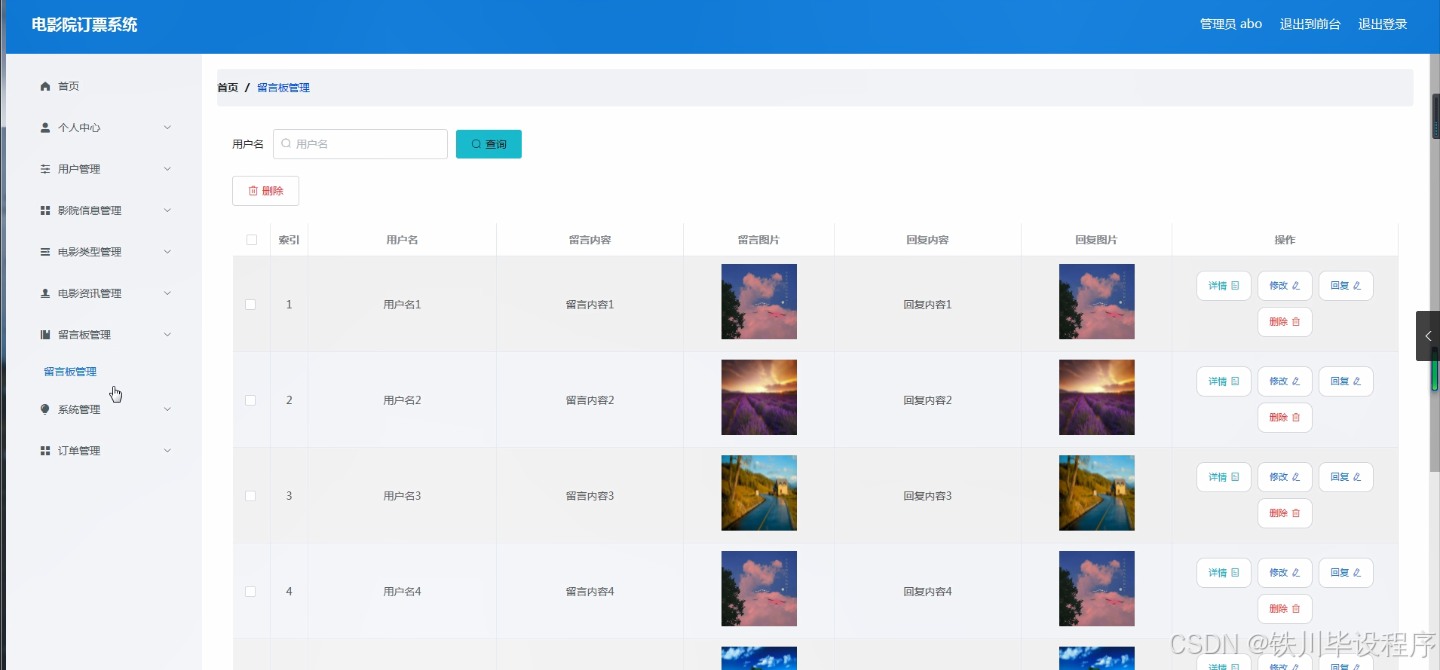Click 回复 for row 用户名1
This screenshot has width=1440, height=670.
point(1346,286)
